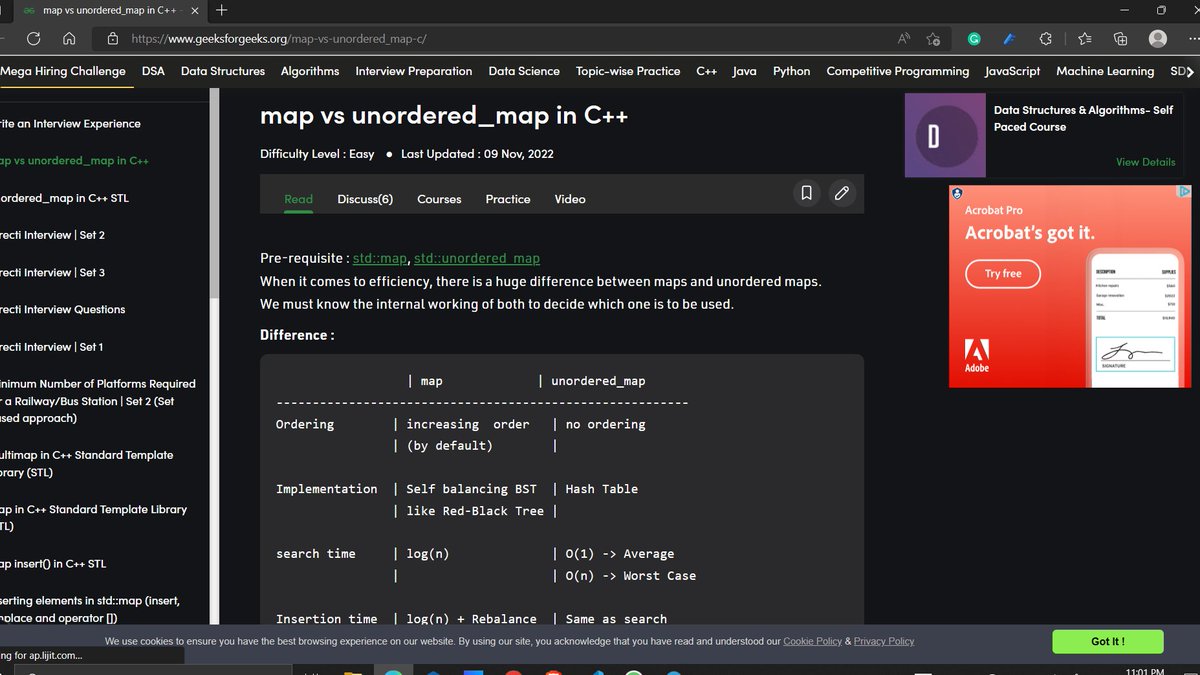This screenshot has width=1200, height=675.
Task: Open the Extensions puzzle icon
Action: click(1046, 39)
